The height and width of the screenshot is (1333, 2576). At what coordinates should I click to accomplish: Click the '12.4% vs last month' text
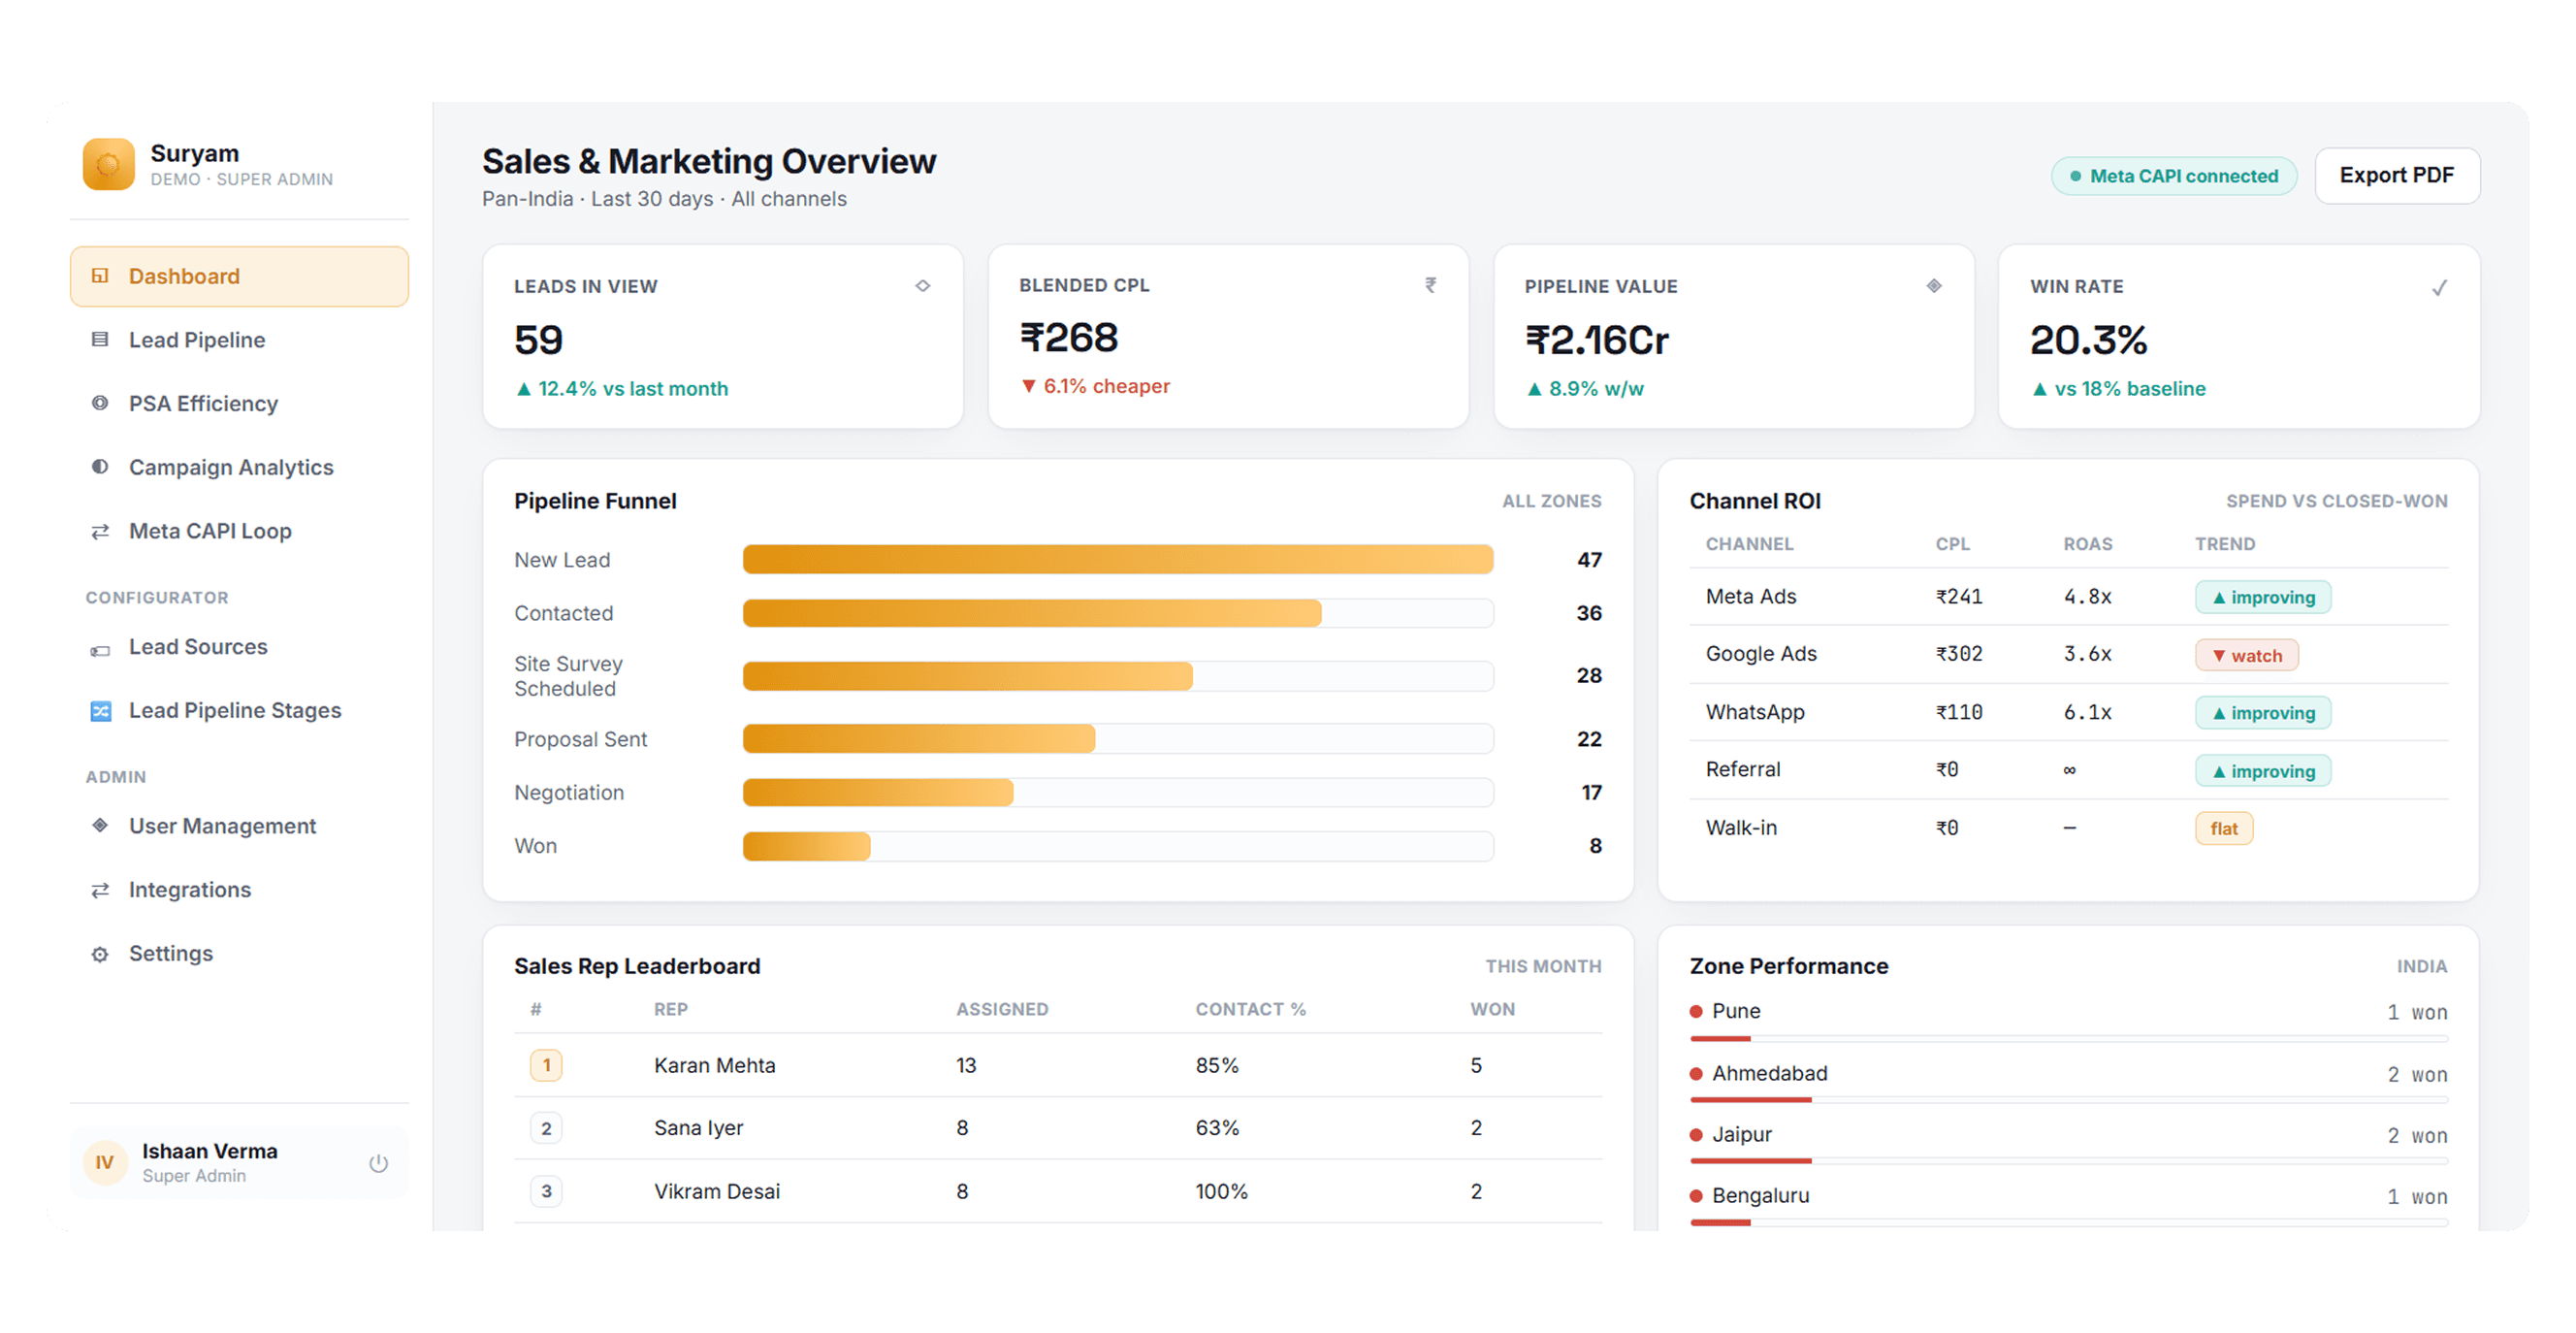(632, 389)
